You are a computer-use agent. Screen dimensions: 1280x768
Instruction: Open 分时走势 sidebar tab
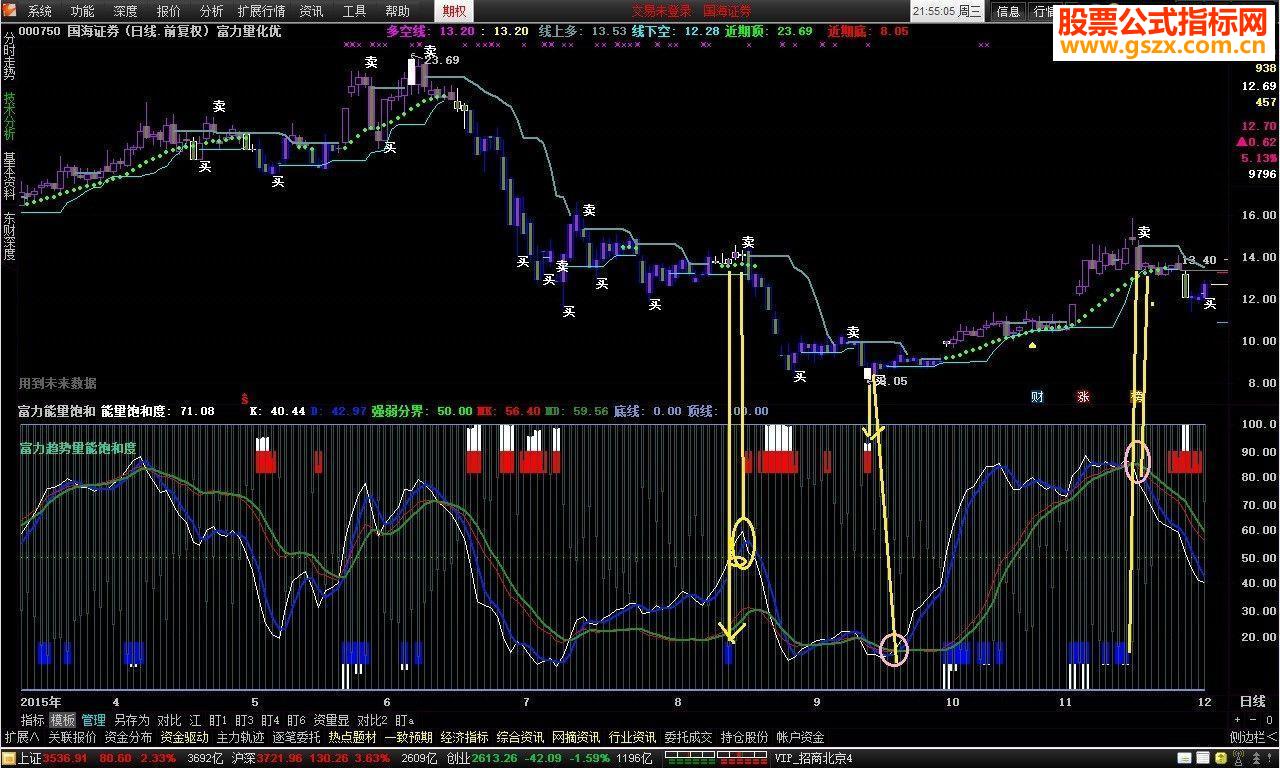[x=9, y=58]
